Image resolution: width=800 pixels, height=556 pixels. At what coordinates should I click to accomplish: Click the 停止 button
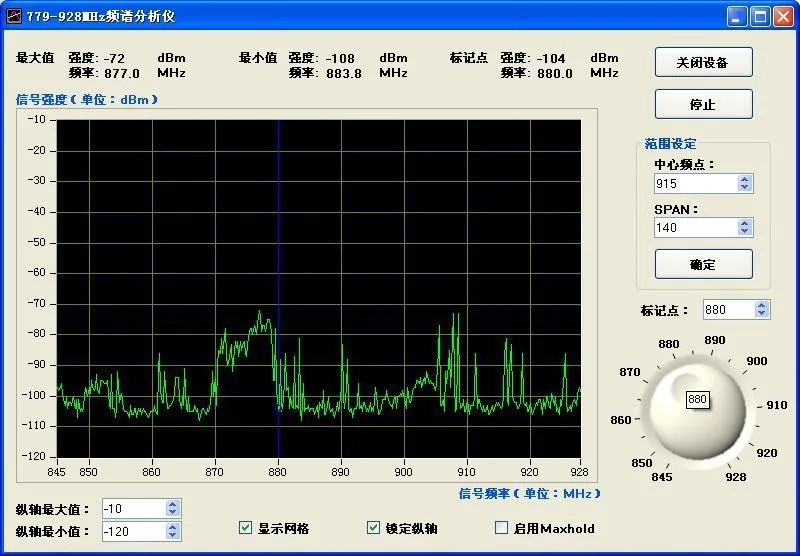pos(704,104)
